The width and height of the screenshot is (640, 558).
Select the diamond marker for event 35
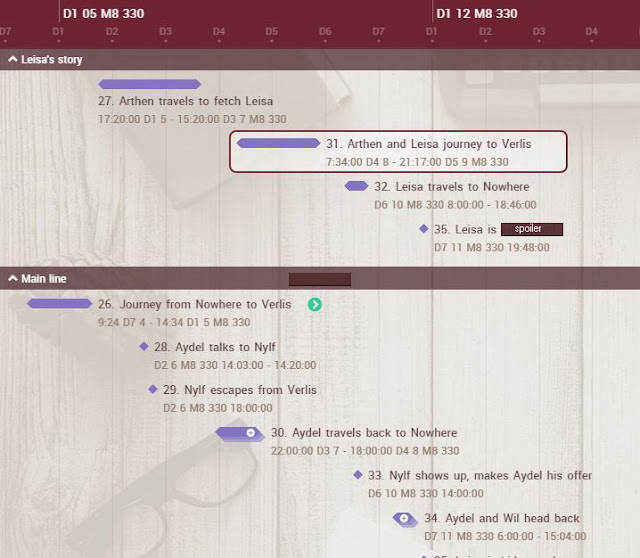(x=424, y=229)
